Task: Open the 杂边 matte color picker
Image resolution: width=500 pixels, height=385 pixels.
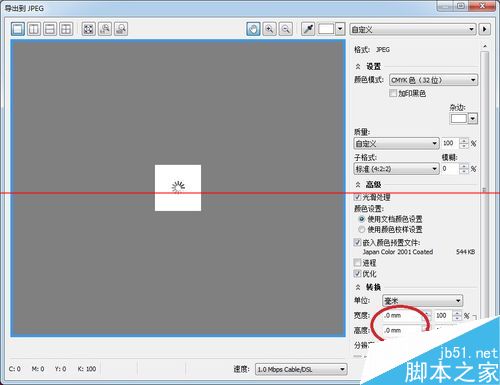Action: coord(464,119)
